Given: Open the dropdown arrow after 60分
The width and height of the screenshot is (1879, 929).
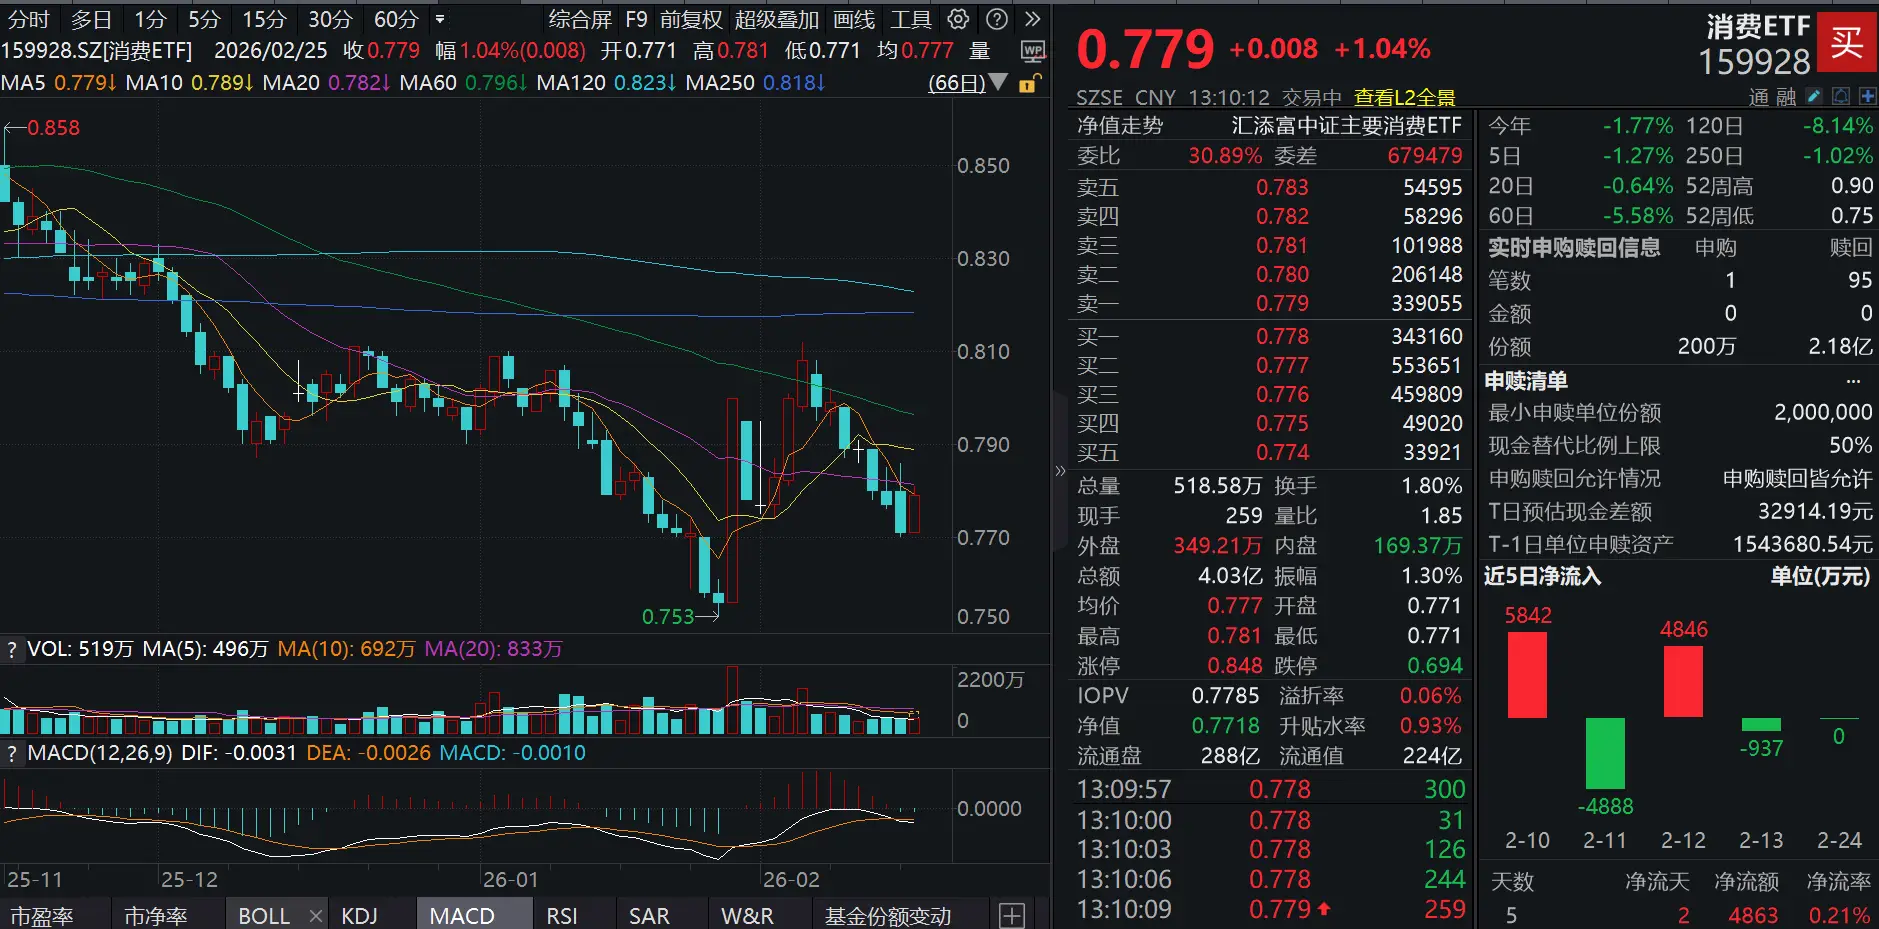Looking at the screenshot, I should click(438, 19).
